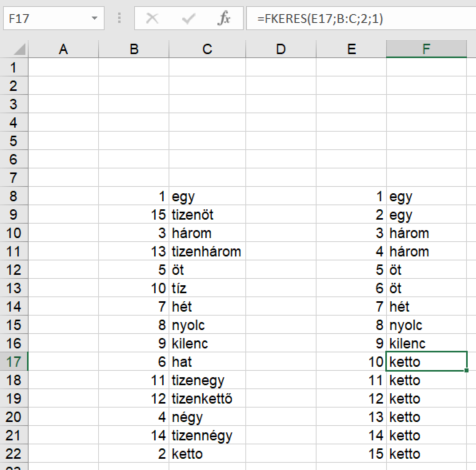
Task: Open Insert Function fx dialog
Action: coord(224,18)
